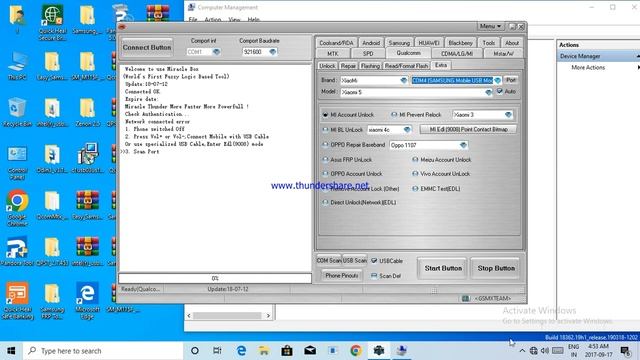Open the Read/Format Flash sub-tab

(x=407, y=66)
